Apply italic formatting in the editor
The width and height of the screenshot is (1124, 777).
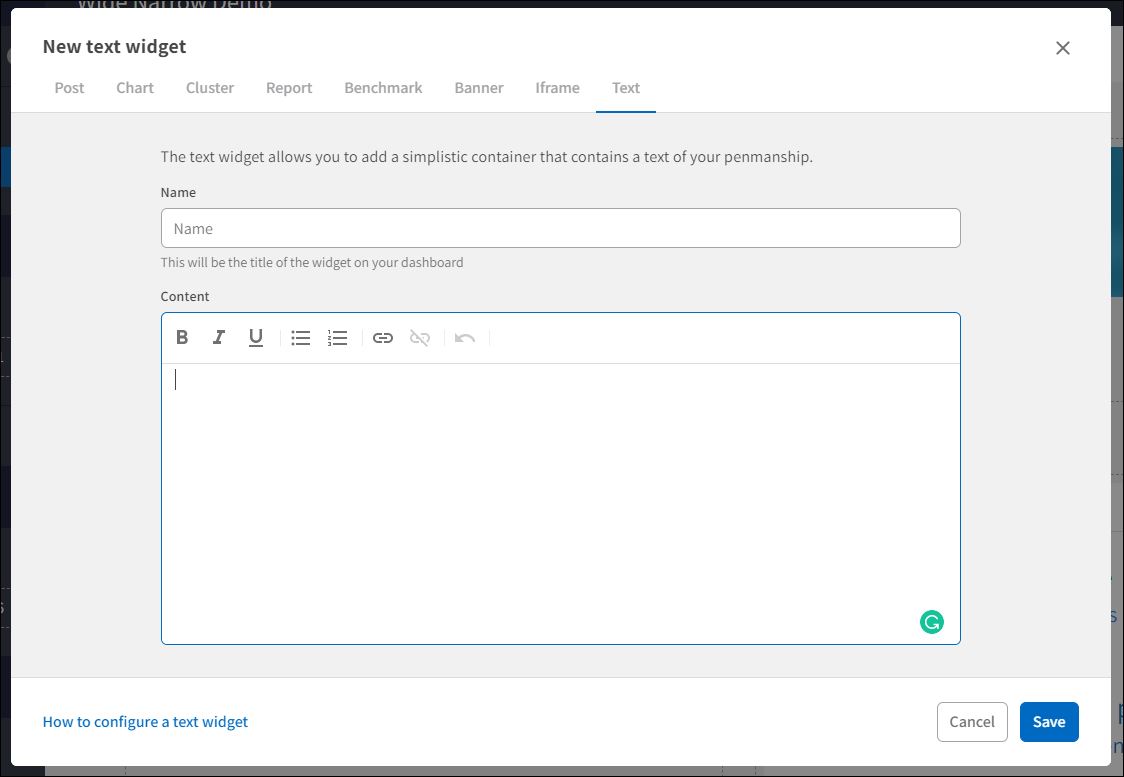tap(219, 337)
